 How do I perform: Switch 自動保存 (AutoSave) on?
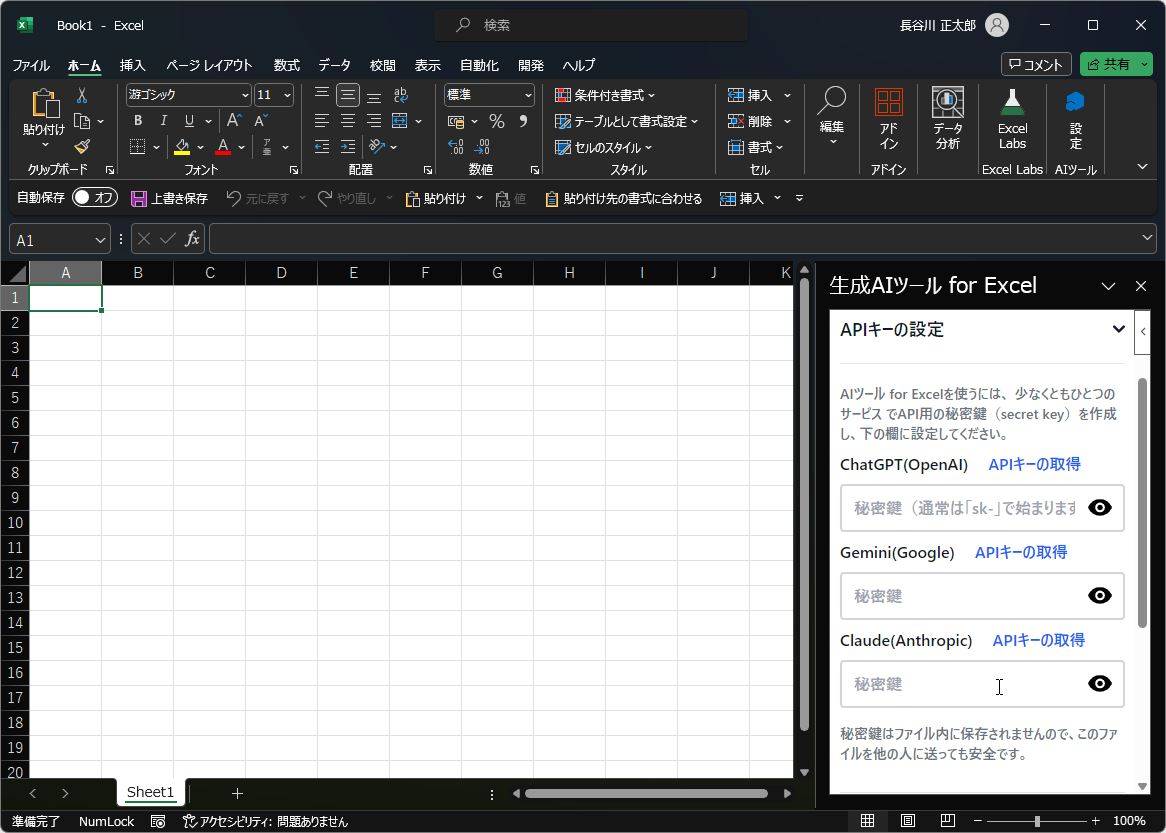pyautogui.click(x=94, y=197)
